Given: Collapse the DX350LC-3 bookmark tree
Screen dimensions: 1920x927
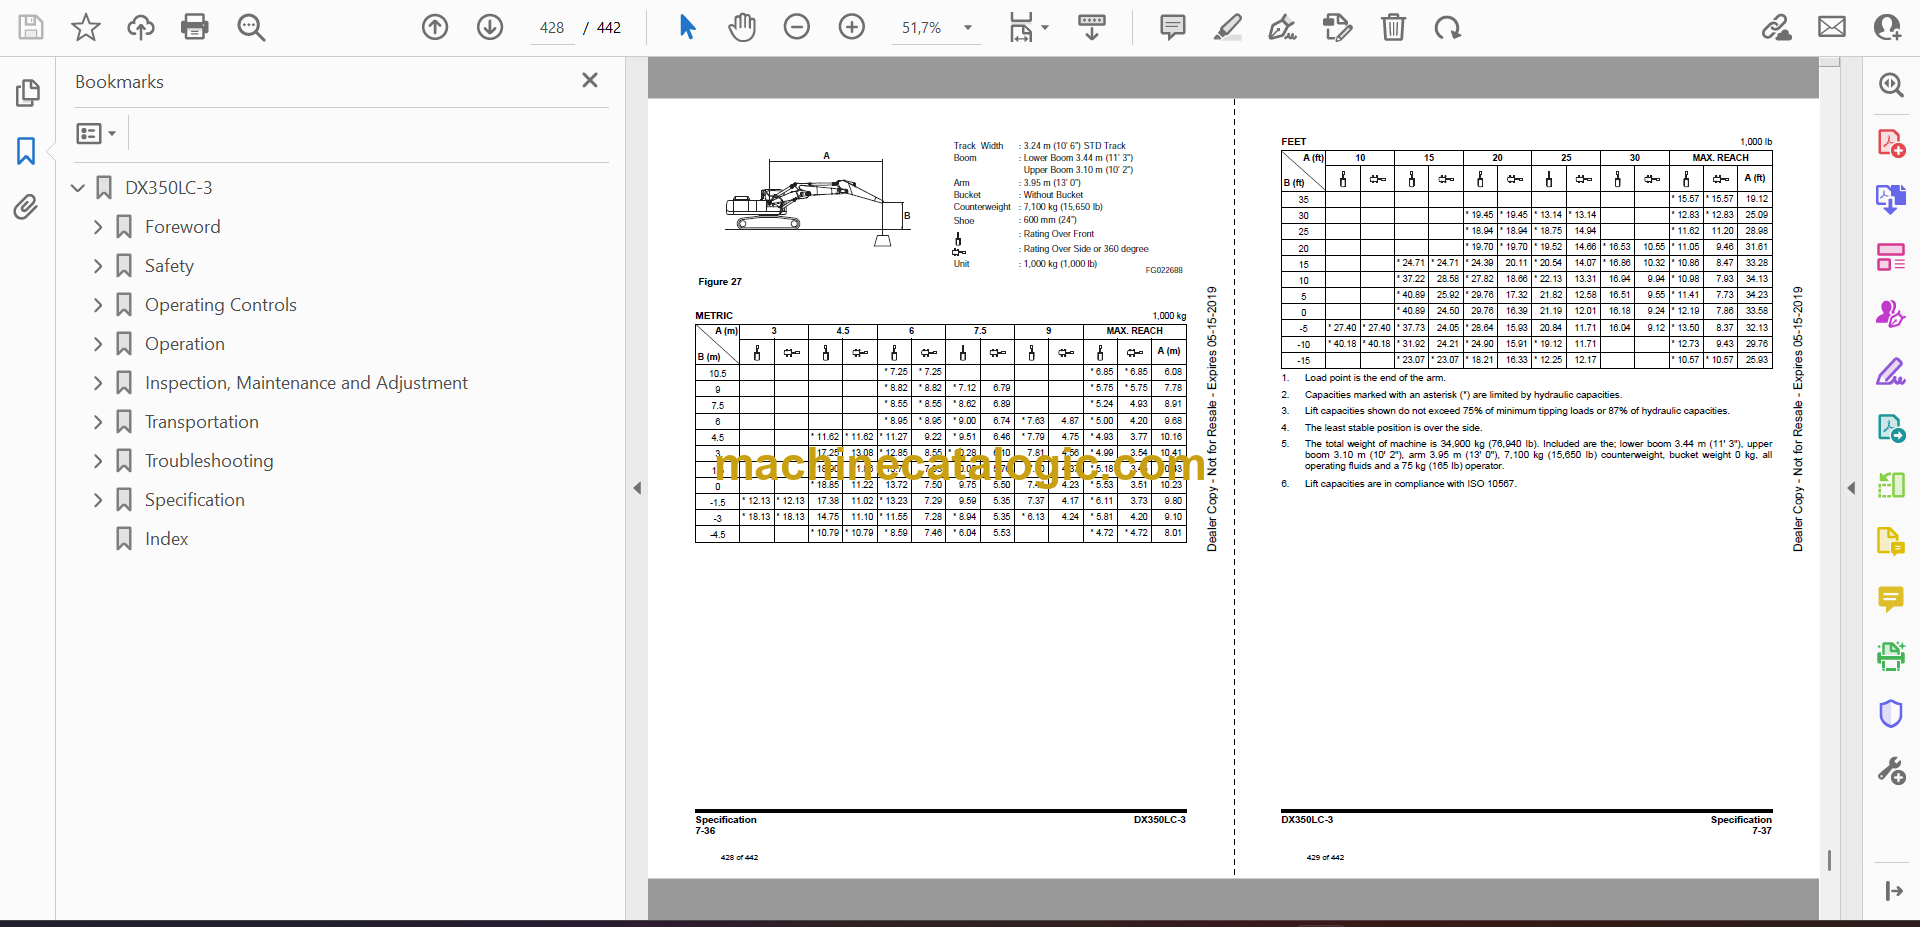Looking at the screenshot, I should pyautogui.click(x=78, y=188).
